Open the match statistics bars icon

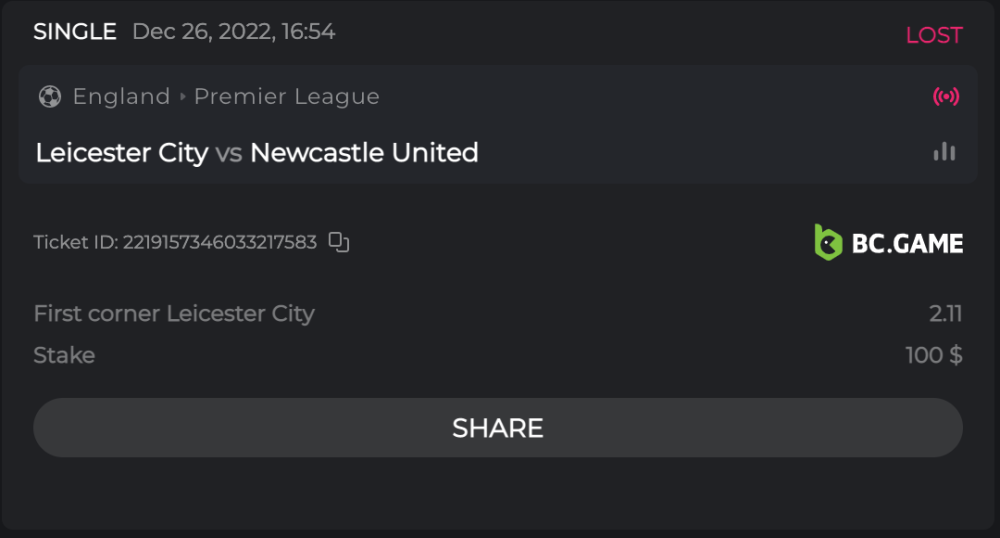(x=944, y=152)
